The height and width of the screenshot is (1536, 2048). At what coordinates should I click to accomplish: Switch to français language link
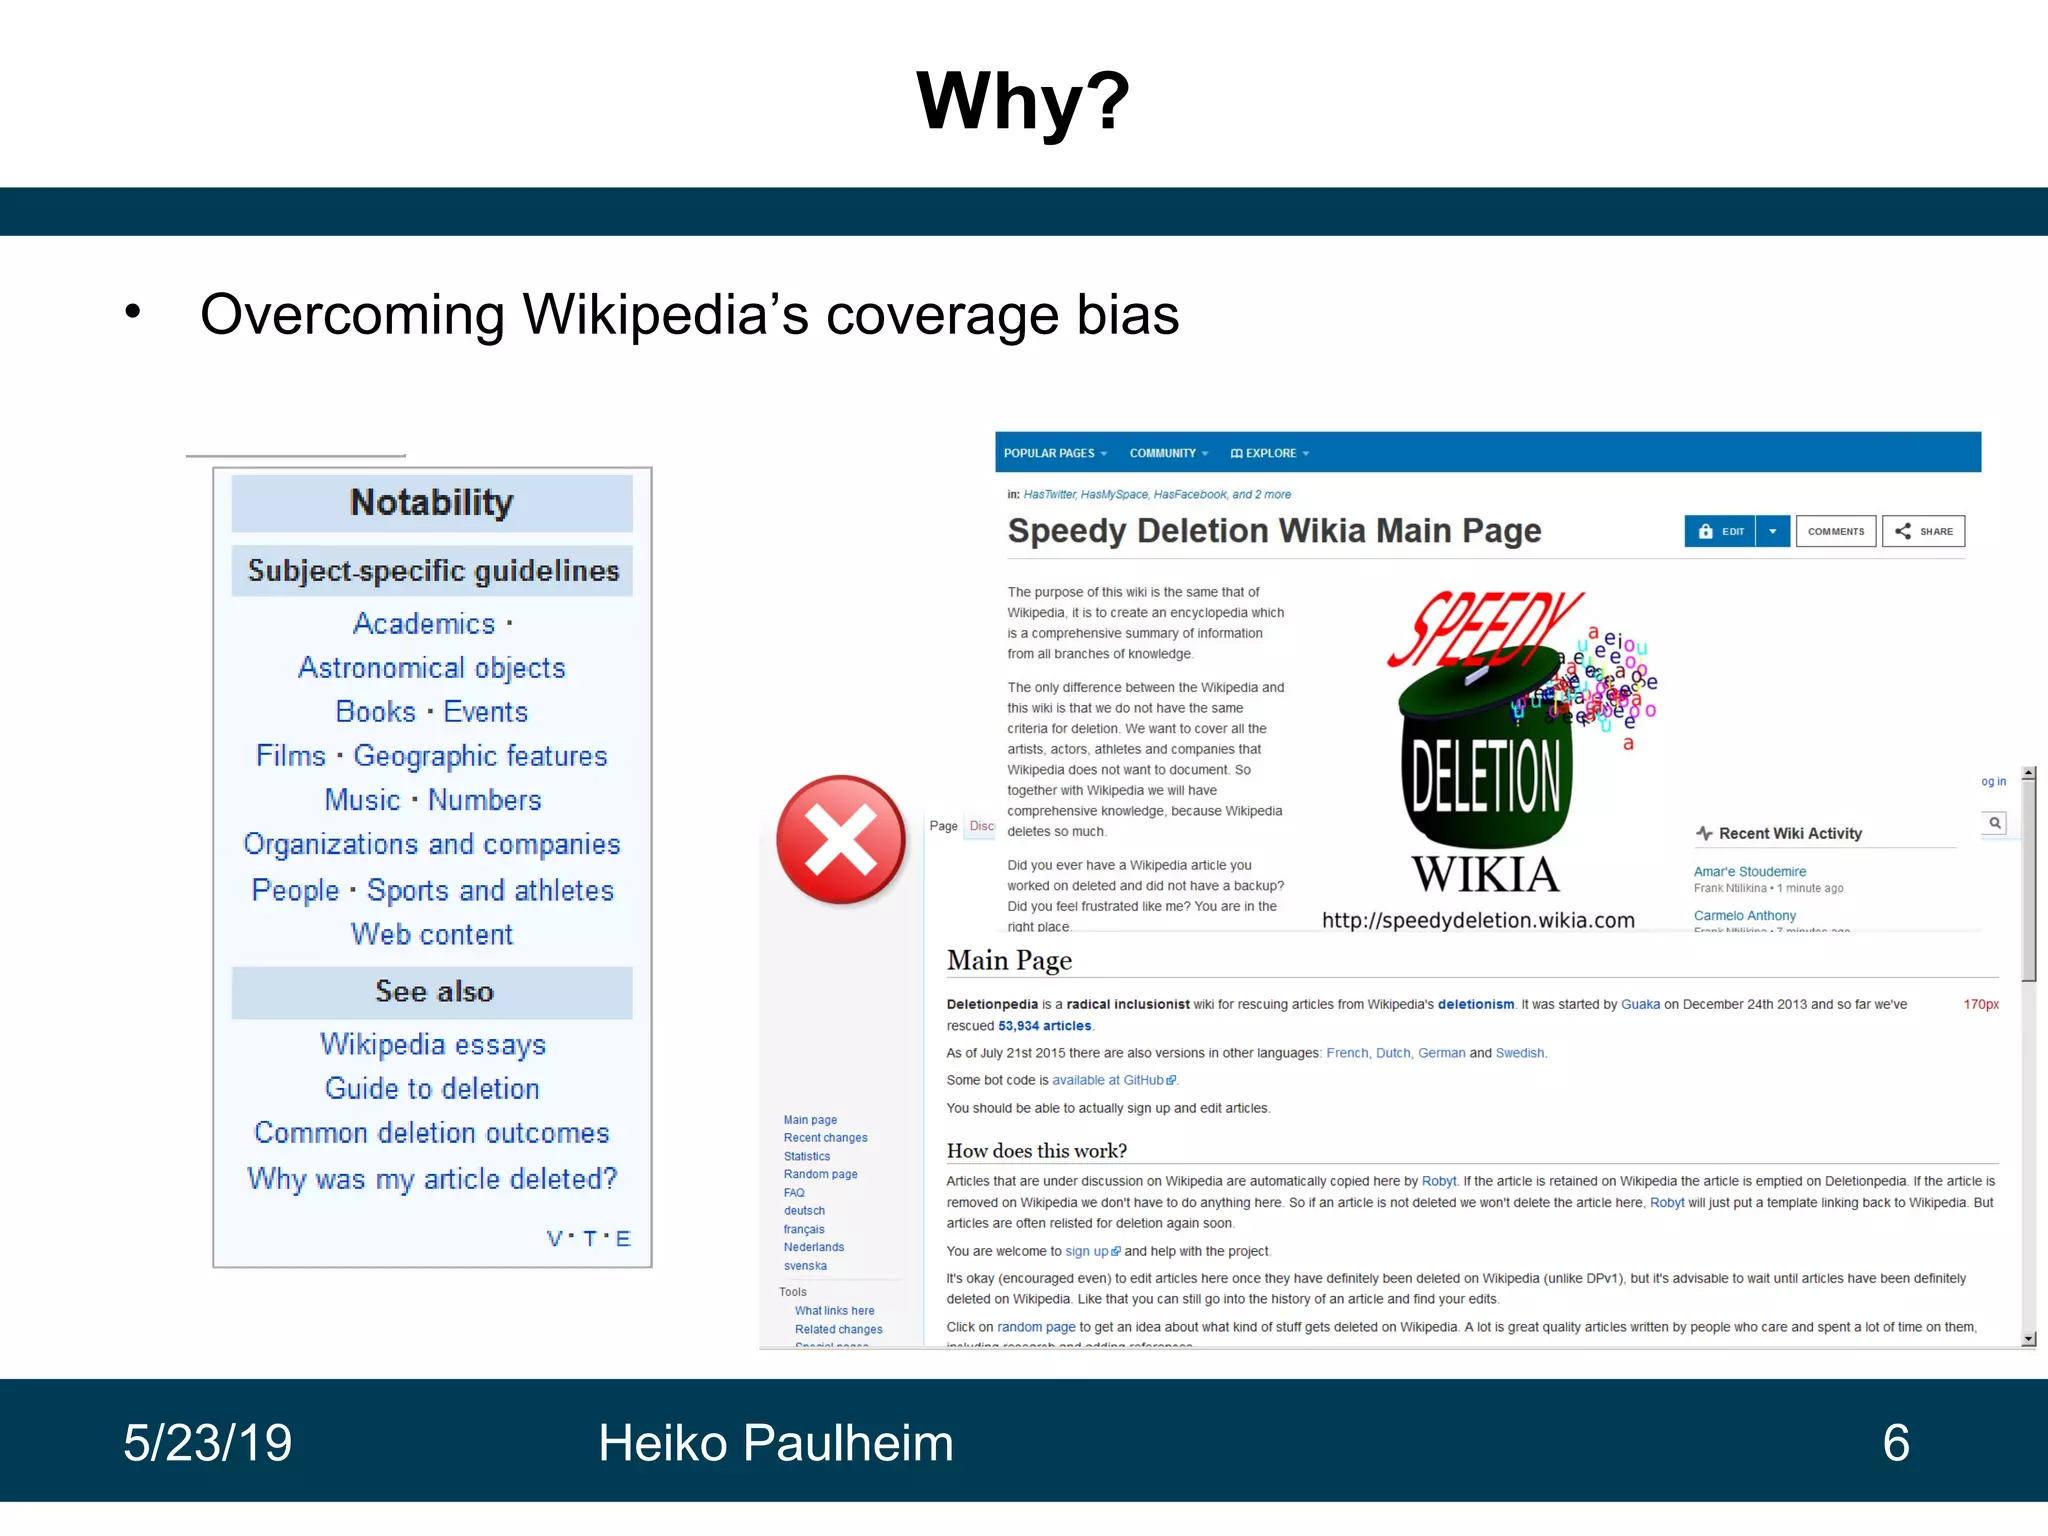[x=805, y=1230]
